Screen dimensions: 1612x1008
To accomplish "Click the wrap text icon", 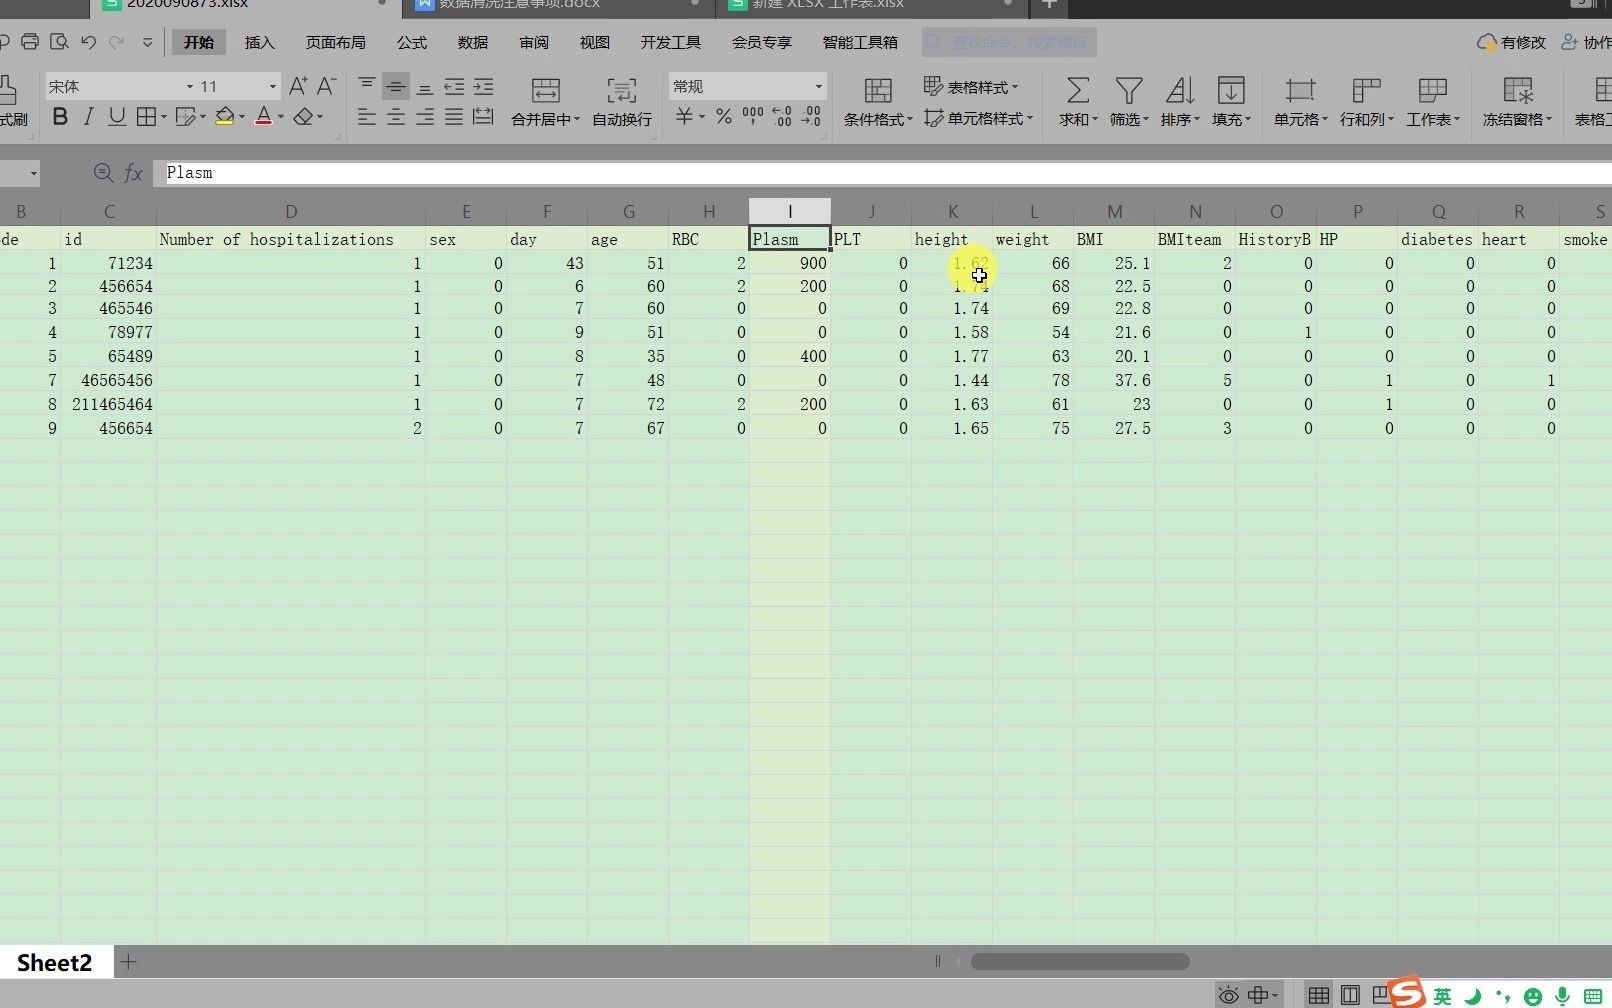I will (621, 91).
